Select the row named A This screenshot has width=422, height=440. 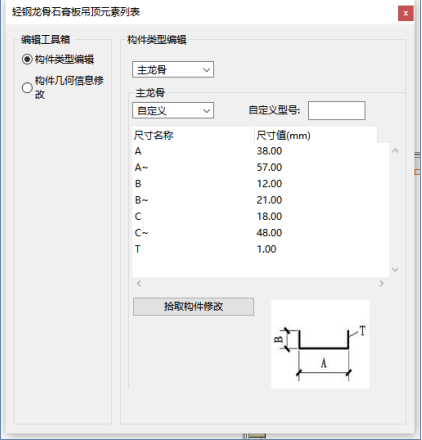tap(260, 151)
